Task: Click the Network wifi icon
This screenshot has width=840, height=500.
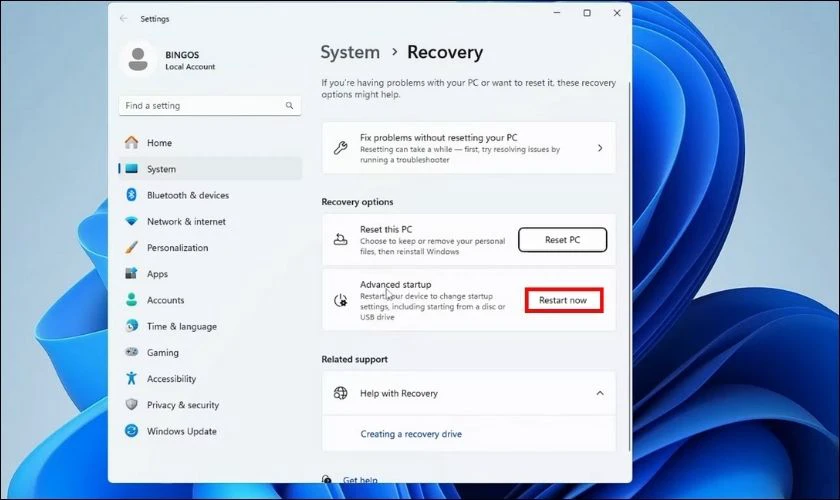Action: click(x=131, y=221)
